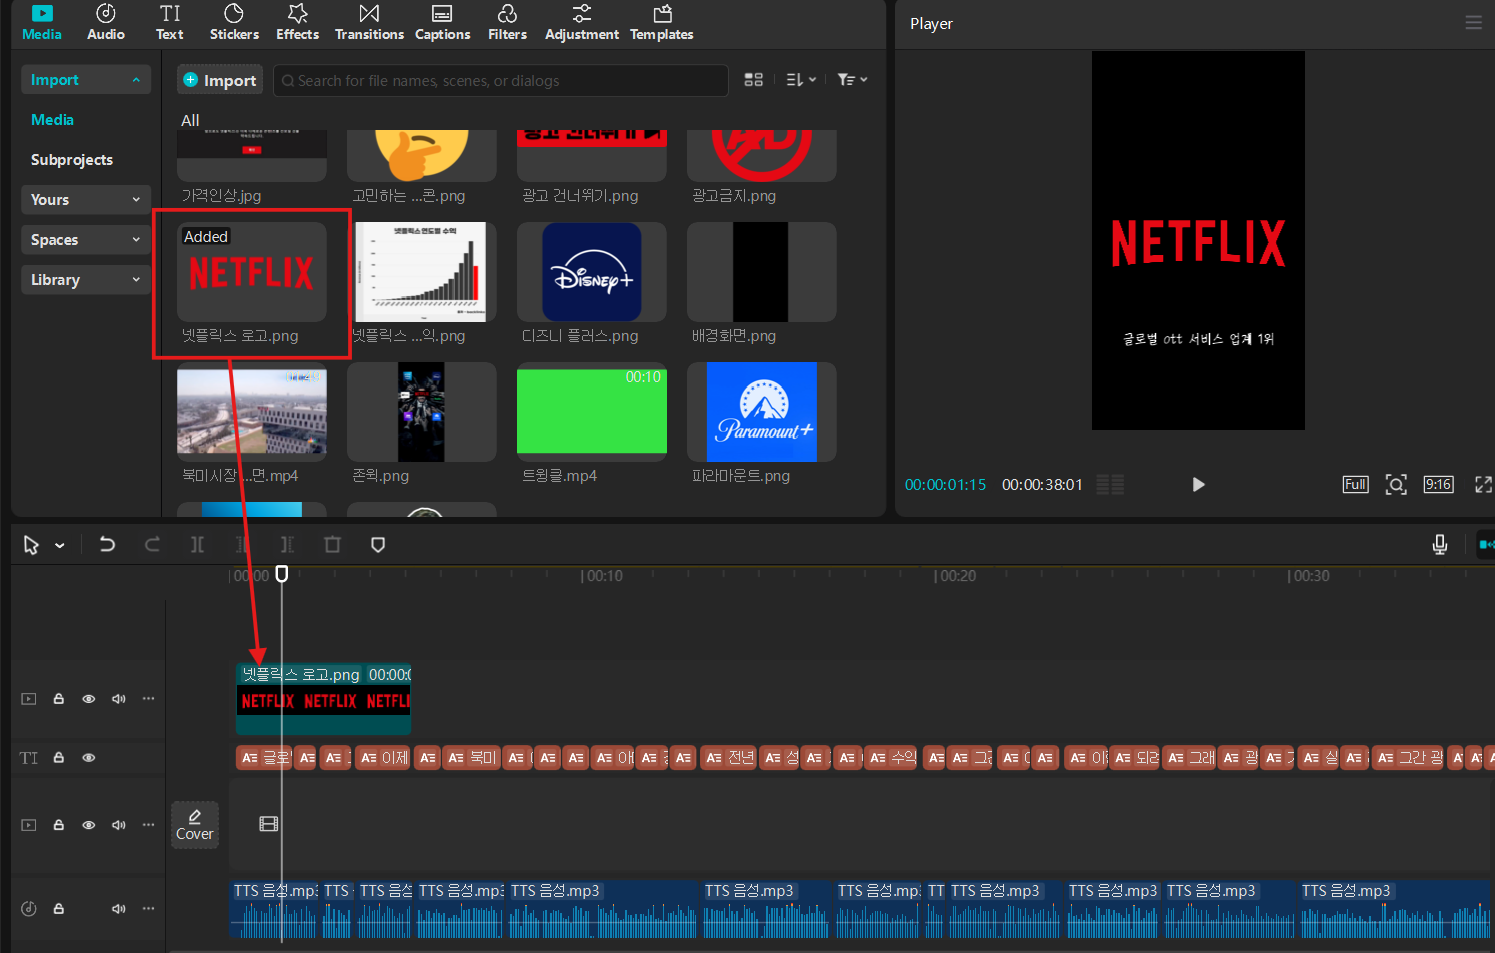Split clip at playhead
The height and width of the screenshot is (953, 1495).
click(x=197, y=545)
